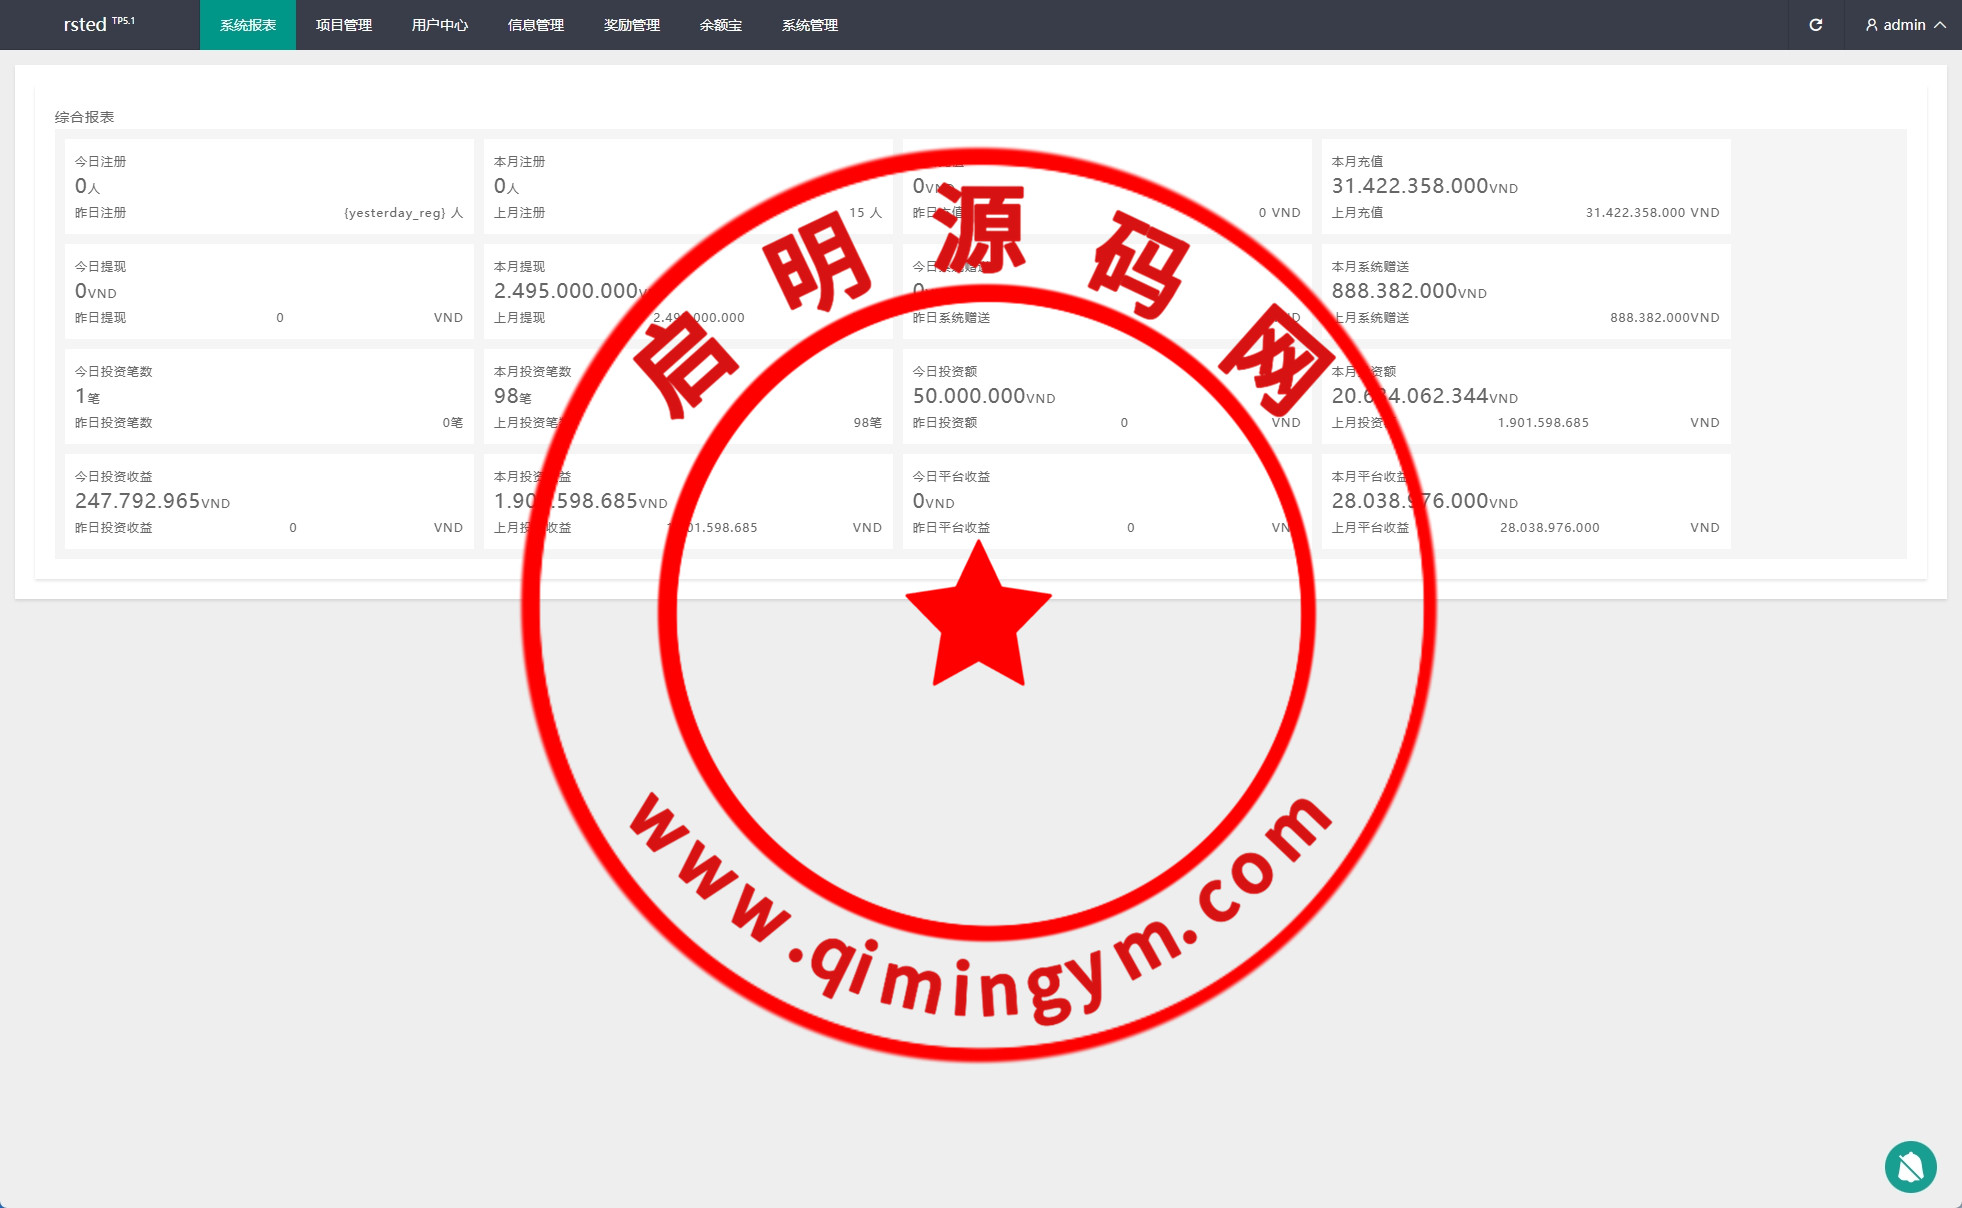Toggle the muted notification bell button

(x=1910, y=1166)
